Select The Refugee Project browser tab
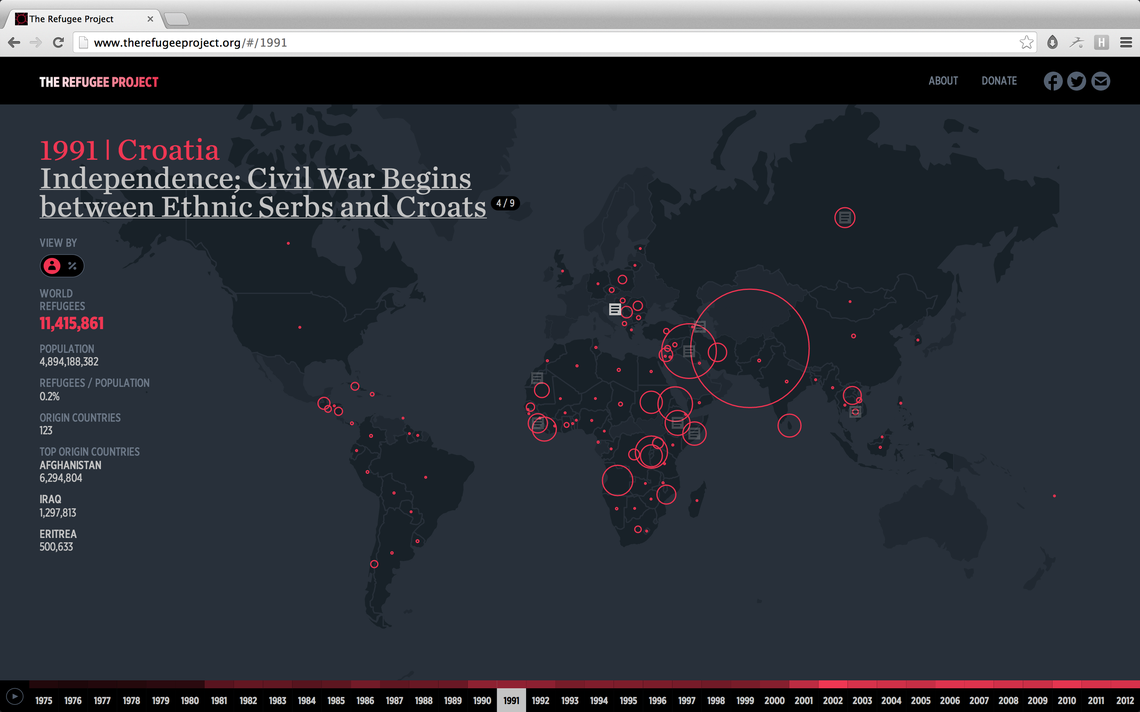1140x712 pixels. pyautogui.click(x=75, y=17)
